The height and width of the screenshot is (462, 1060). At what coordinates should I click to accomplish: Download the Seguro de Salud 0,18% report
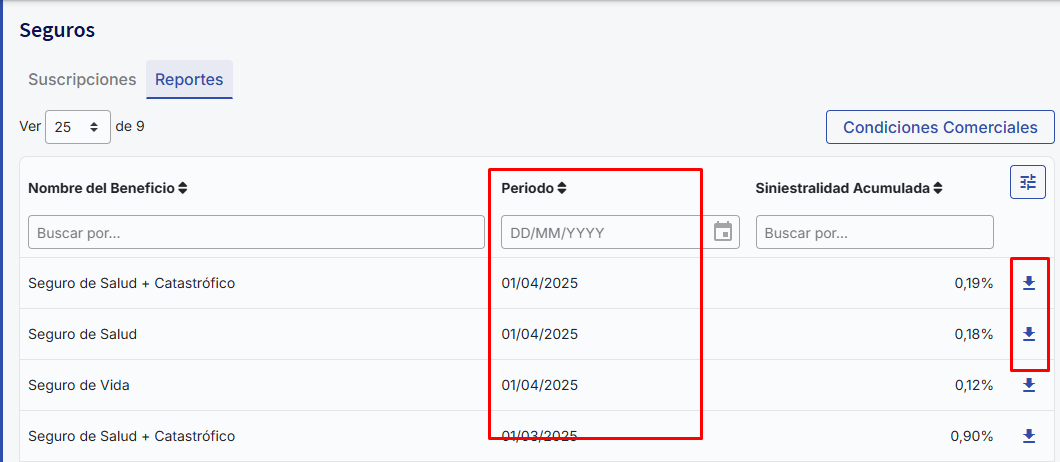tap(1028, 334)
